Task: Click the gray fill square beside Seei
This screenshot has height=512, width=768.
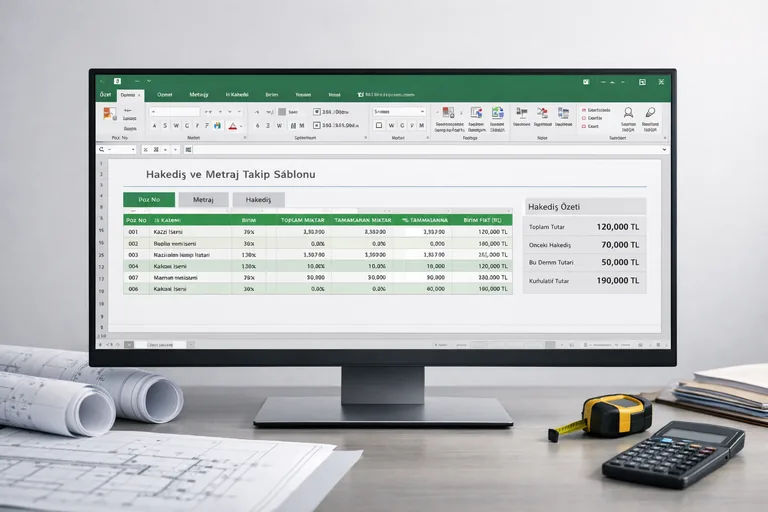Action: (x=282, y=112)
